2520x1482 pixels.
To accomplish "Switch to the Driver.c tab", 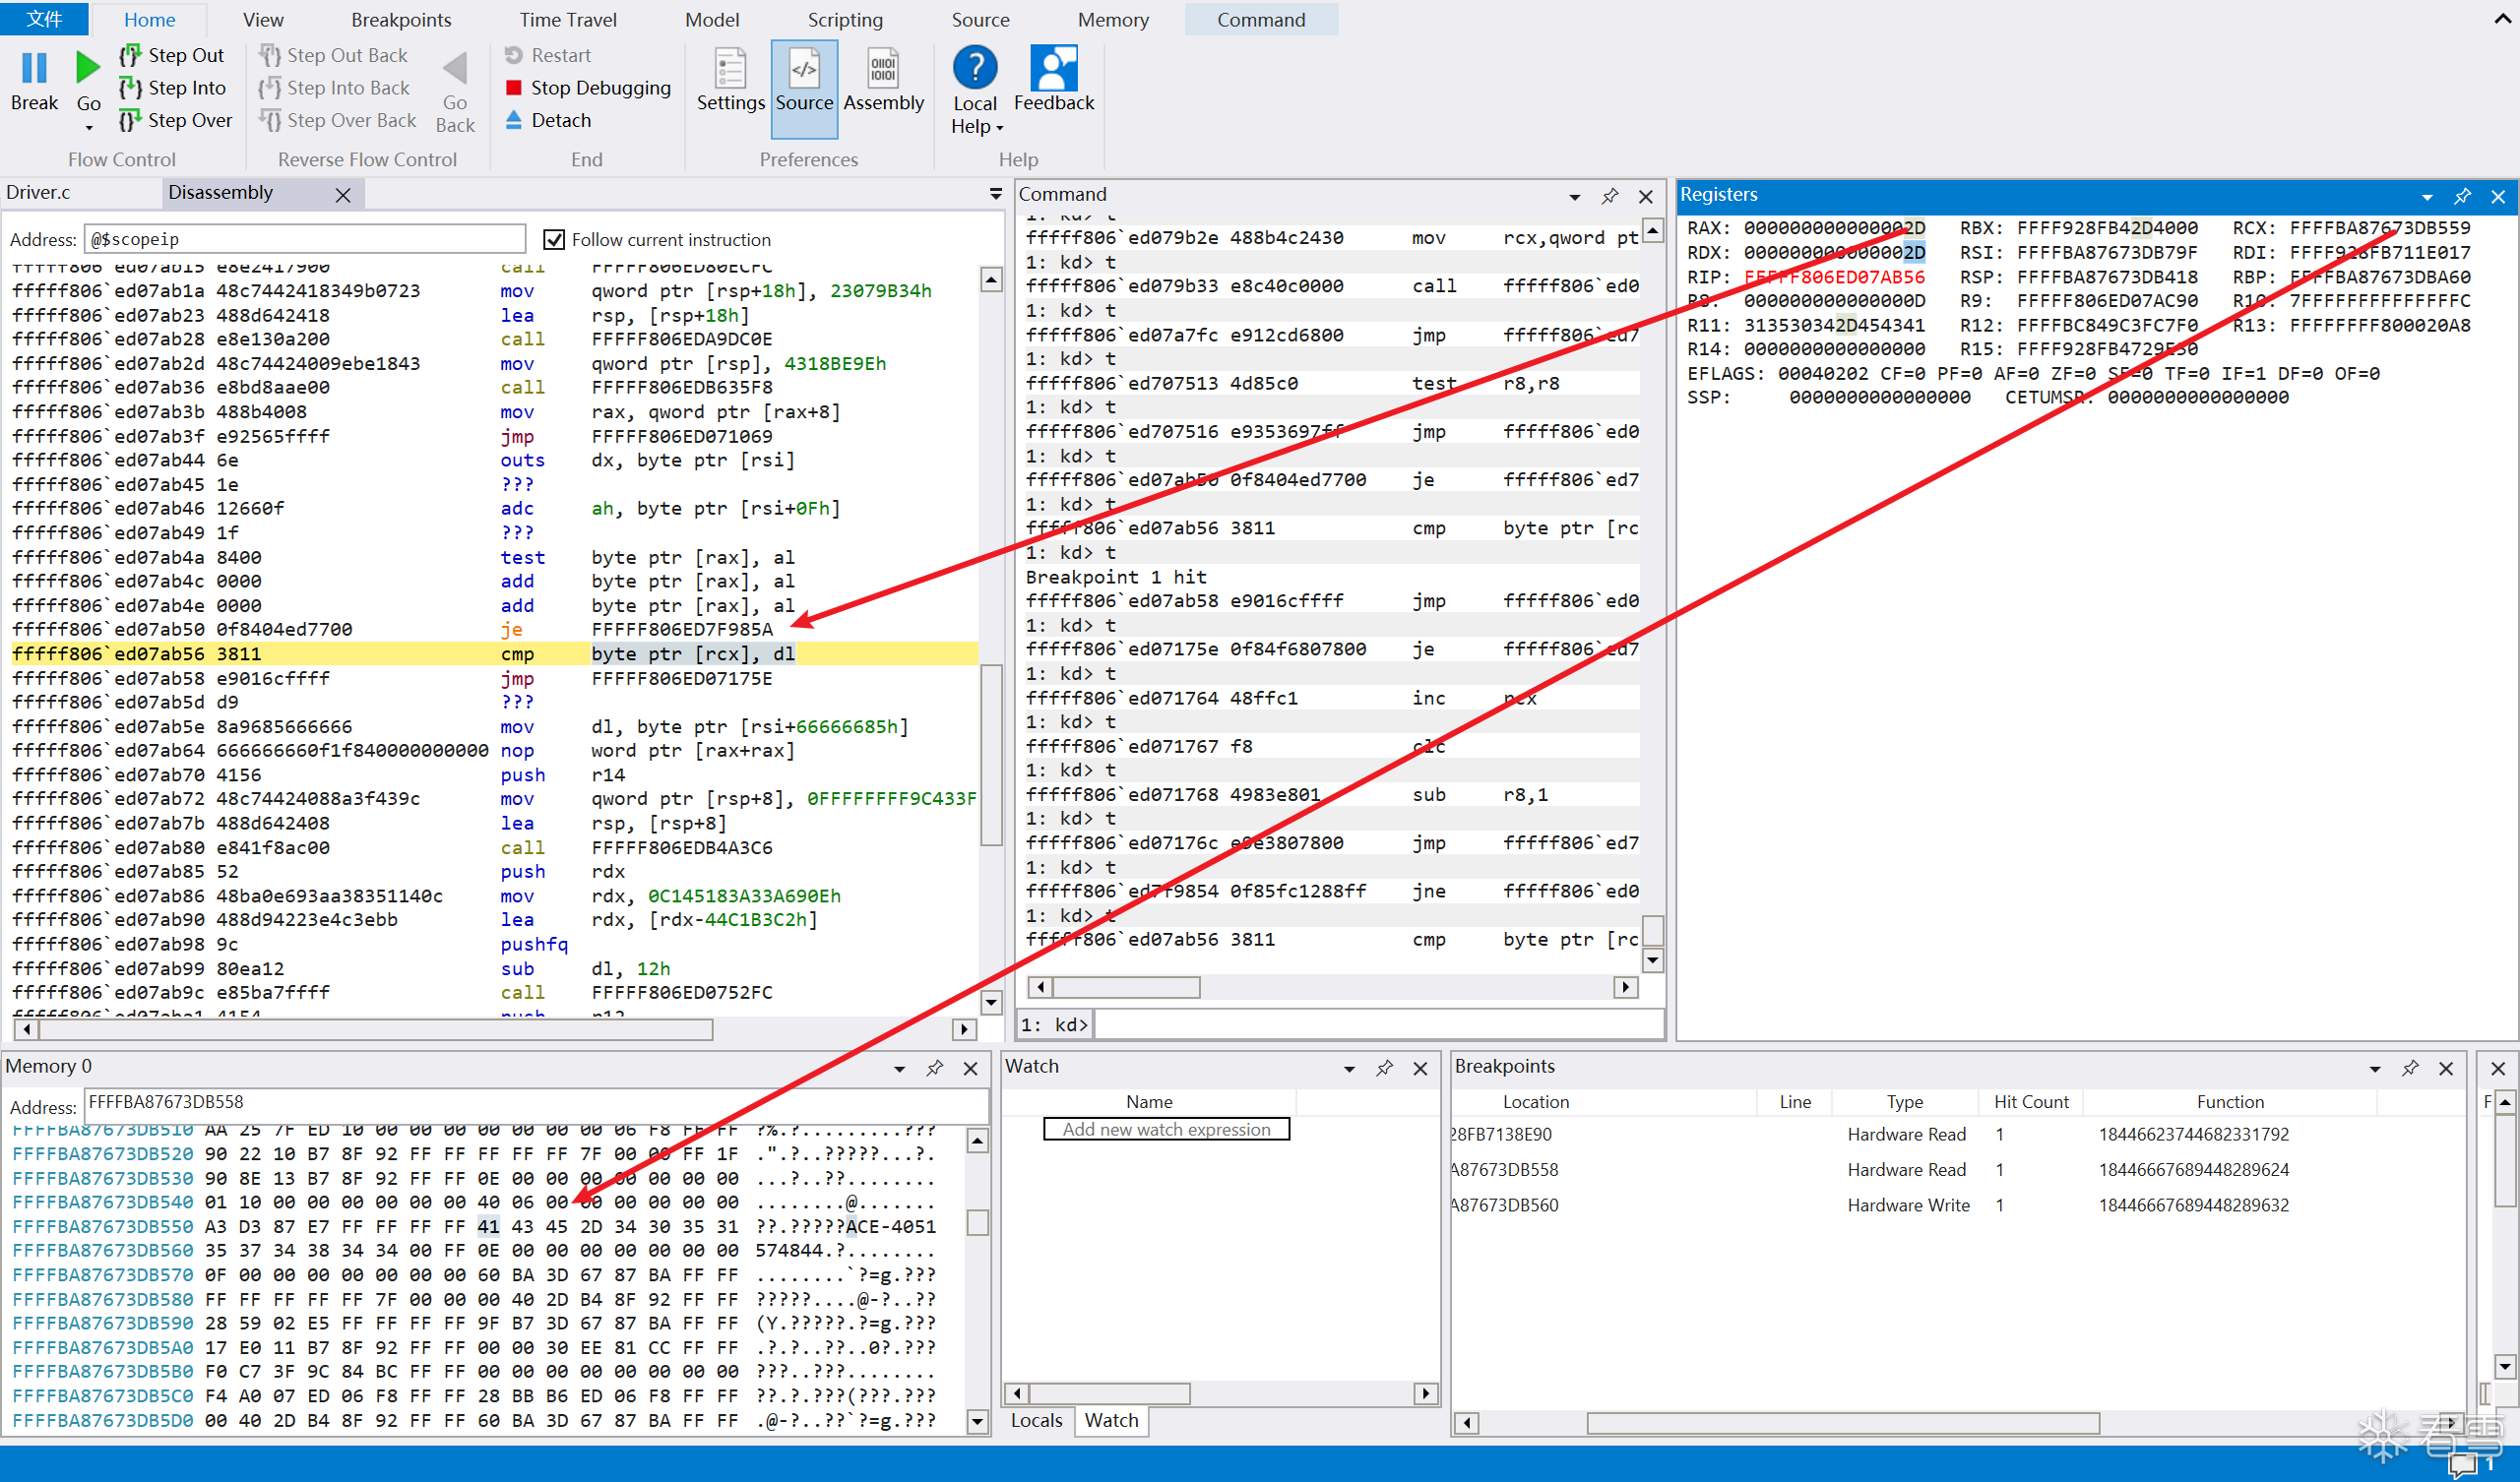I will pyautogui.click(x=38, y=192).
